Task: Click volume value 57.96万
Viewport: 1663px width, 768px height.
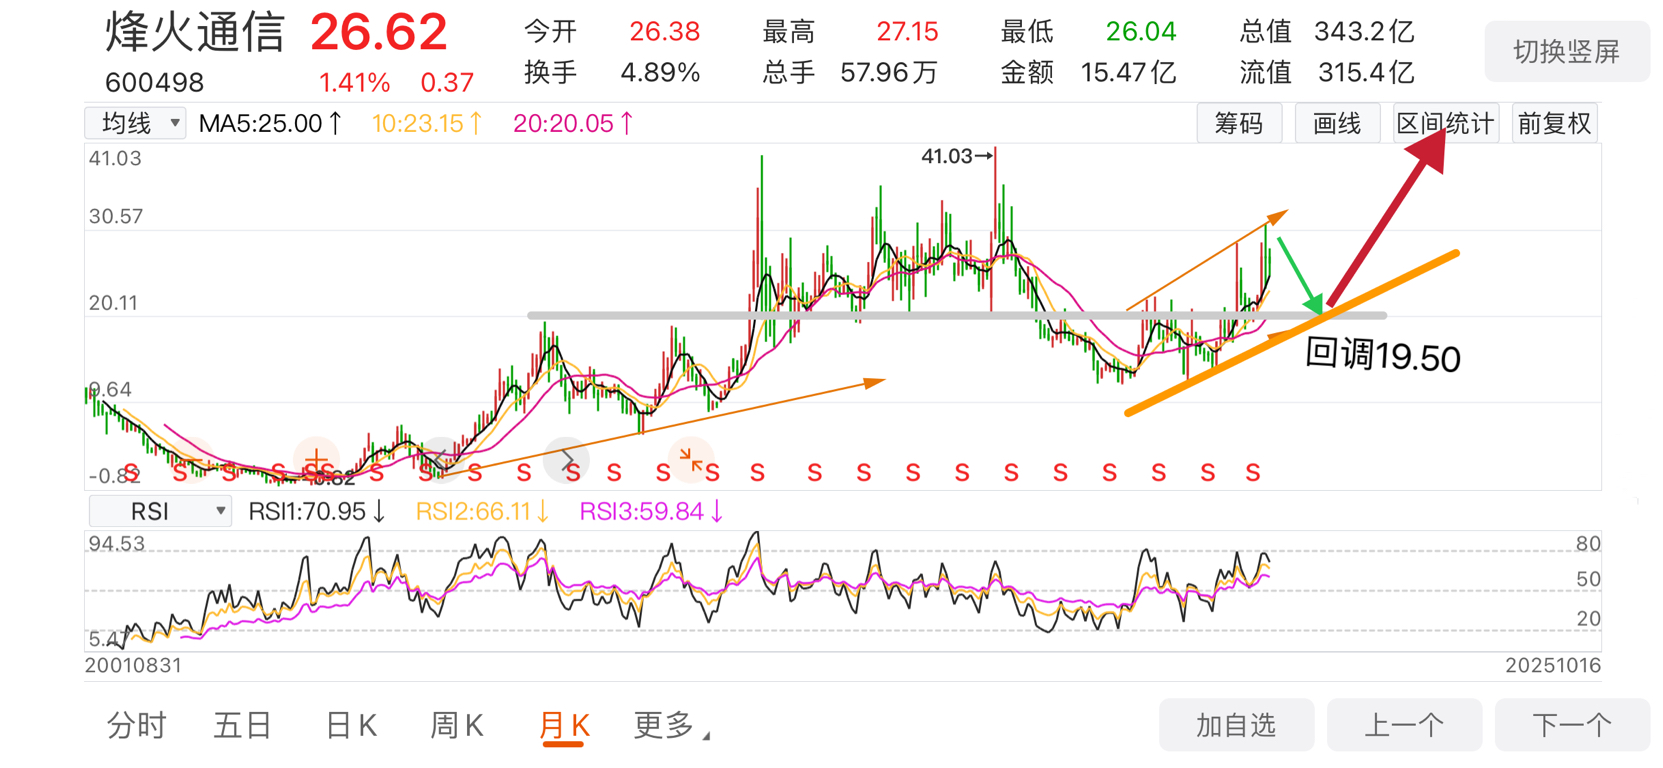Action: click(889, 73)
